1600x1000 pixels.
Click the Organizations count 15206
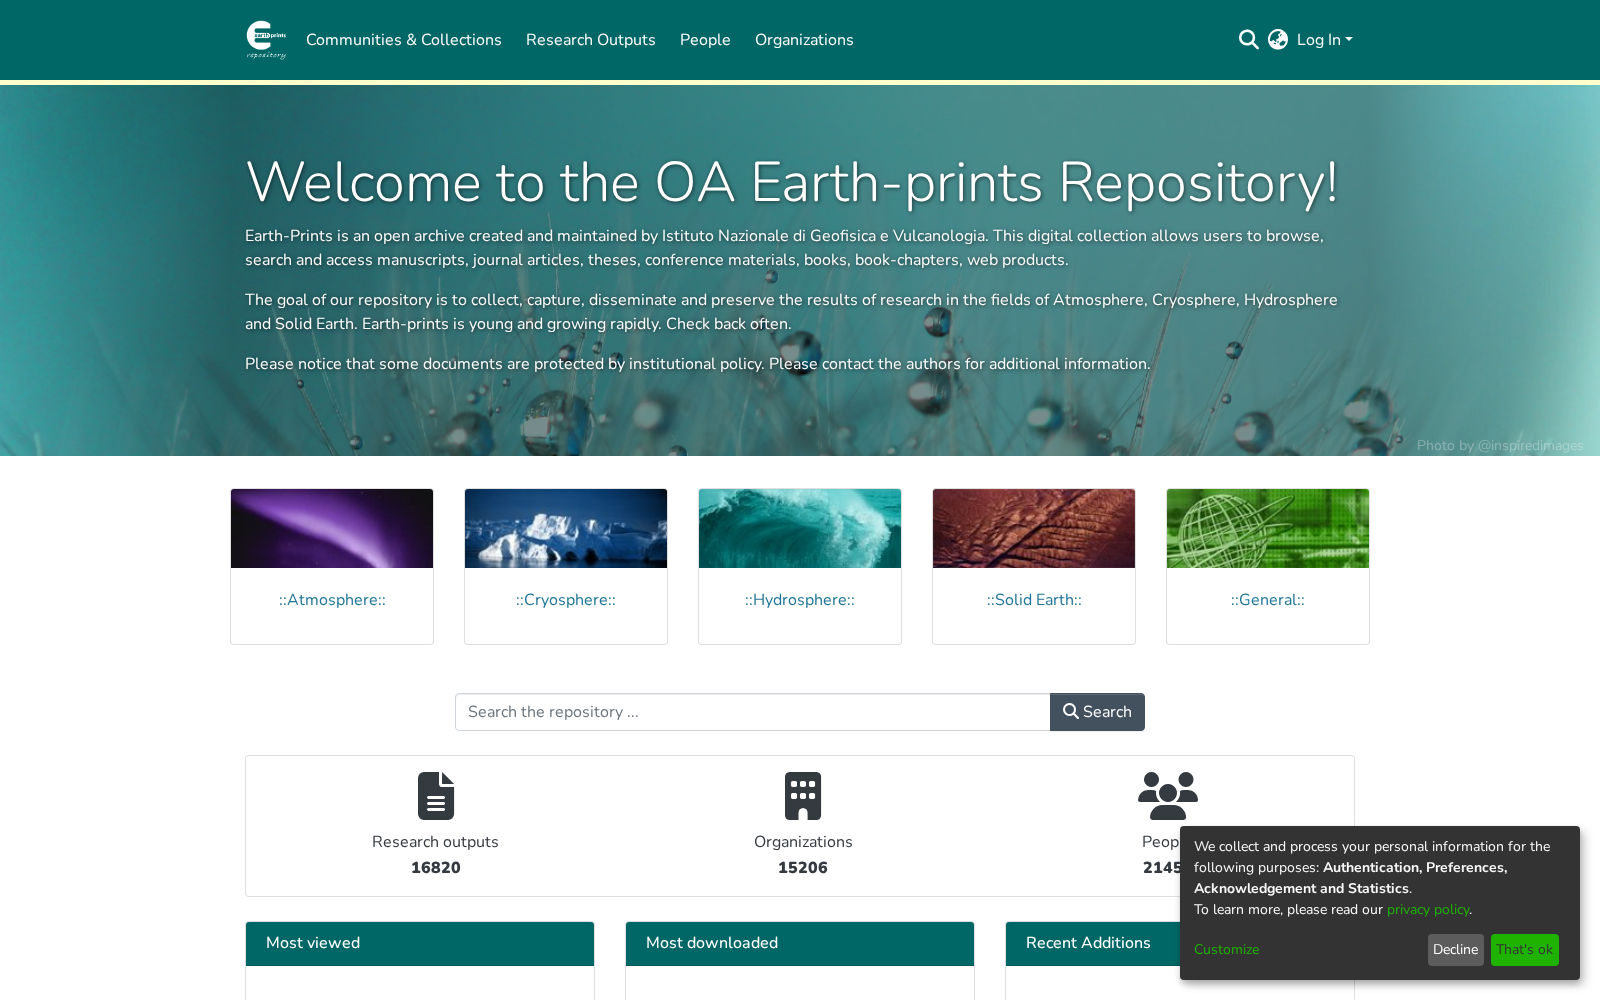pyautogui.click(x=803, y=868)
